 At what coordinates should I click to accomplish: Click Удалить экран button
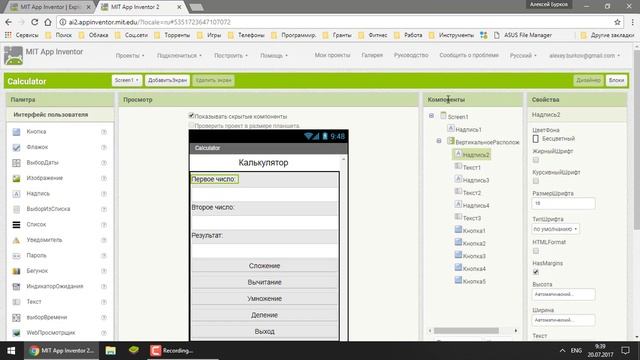(213, 80)
